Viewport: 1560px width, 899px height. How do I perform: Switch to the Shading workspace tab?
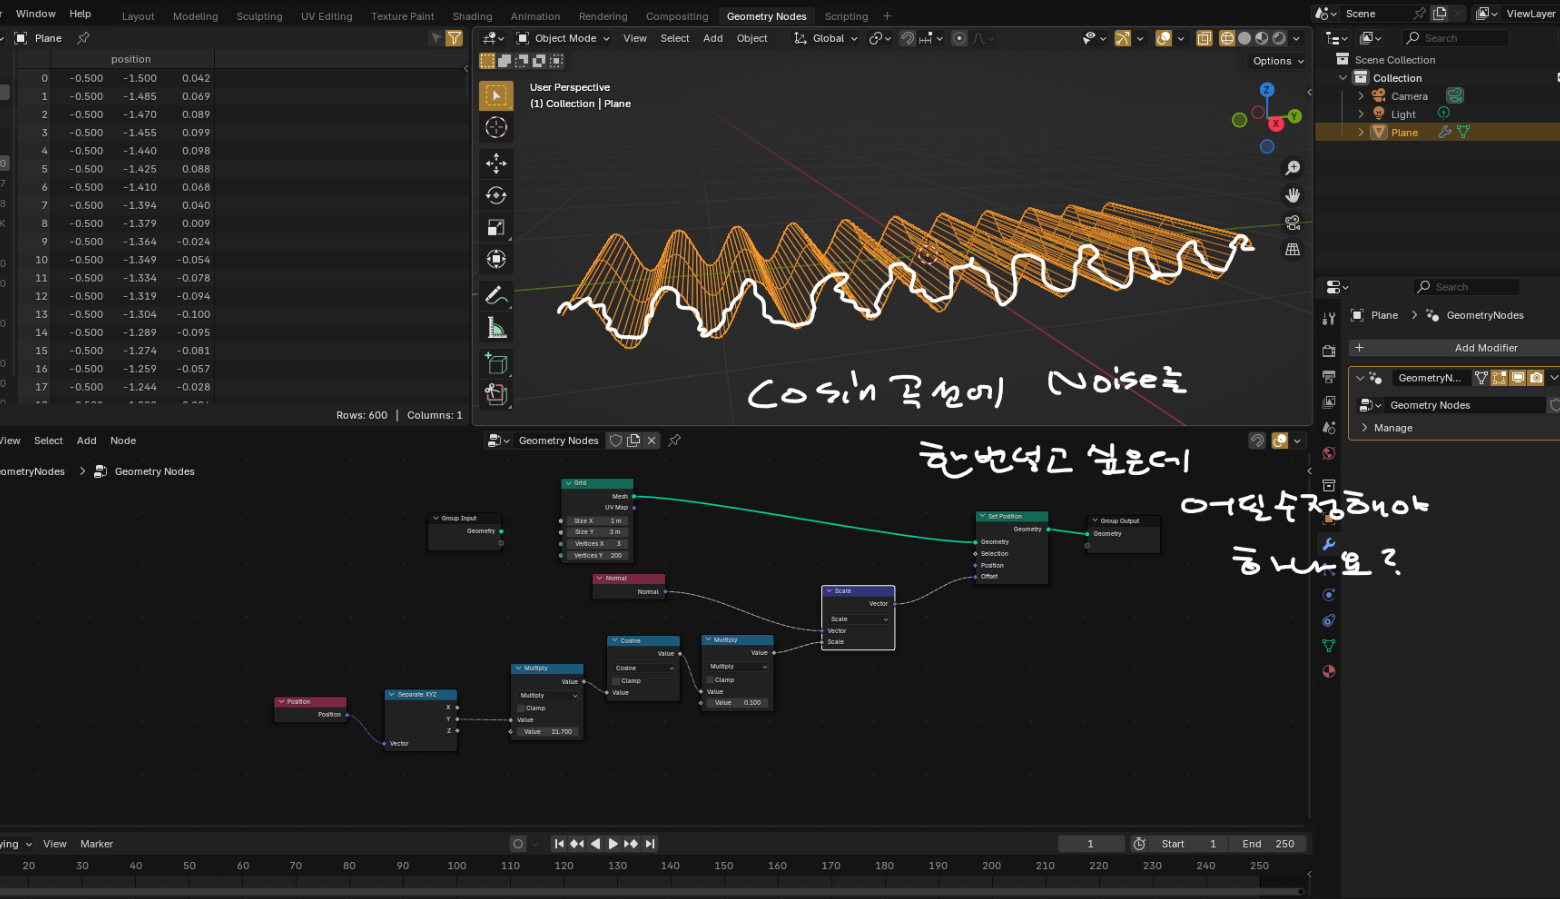pos(472,16)
